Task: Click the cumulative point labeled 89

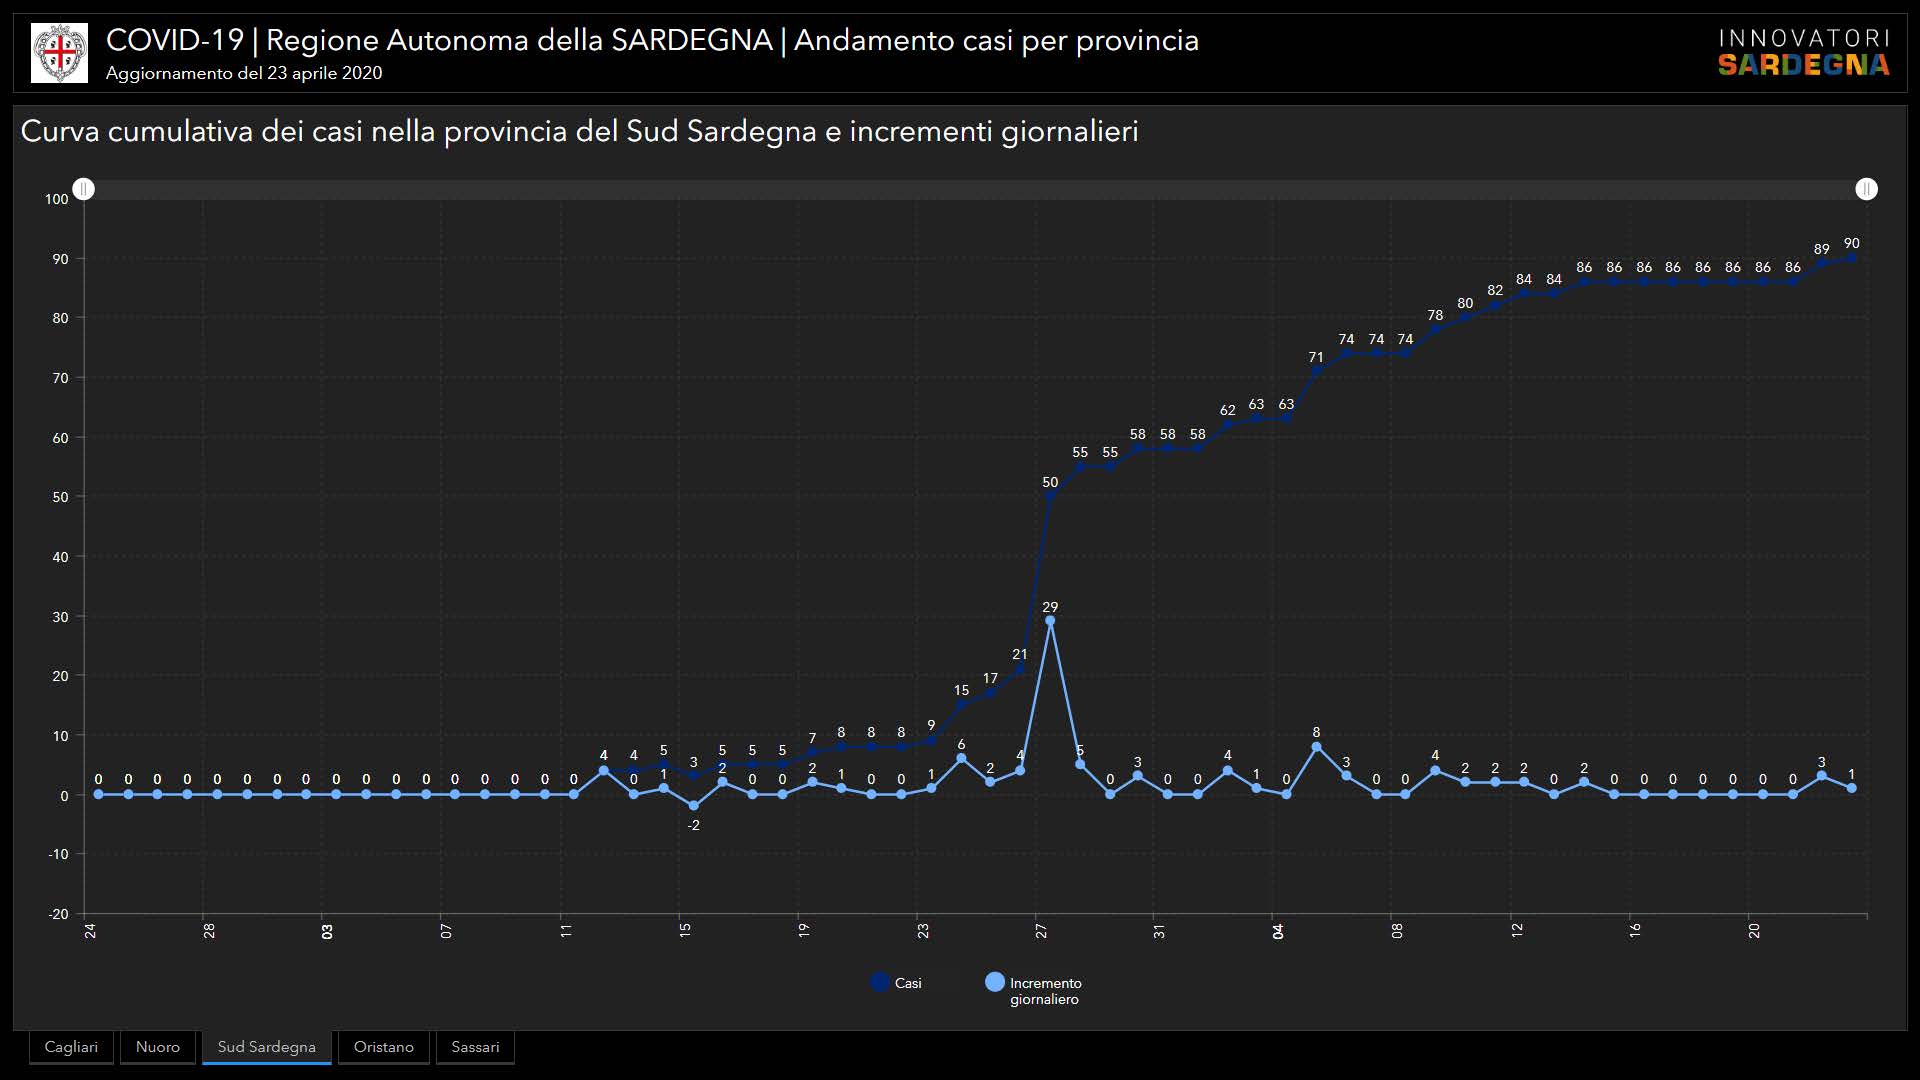Action: (x=1821, y=264)
